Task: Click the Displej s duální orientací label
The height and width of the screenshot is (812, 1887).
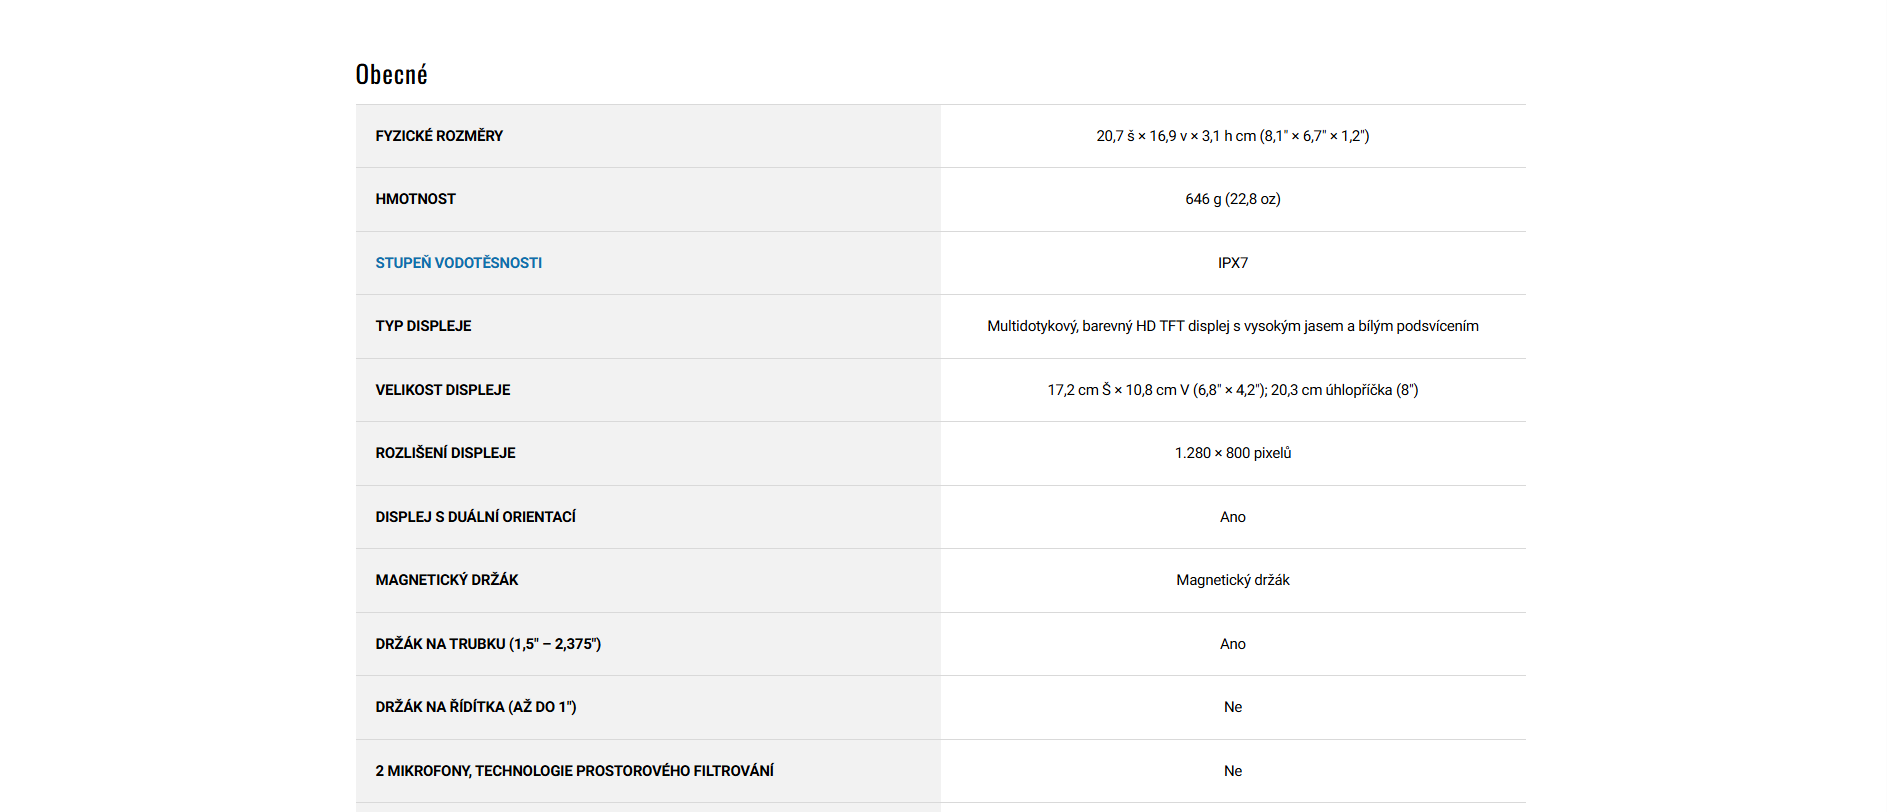Action: pyautogui.click(x=475, y=517)
